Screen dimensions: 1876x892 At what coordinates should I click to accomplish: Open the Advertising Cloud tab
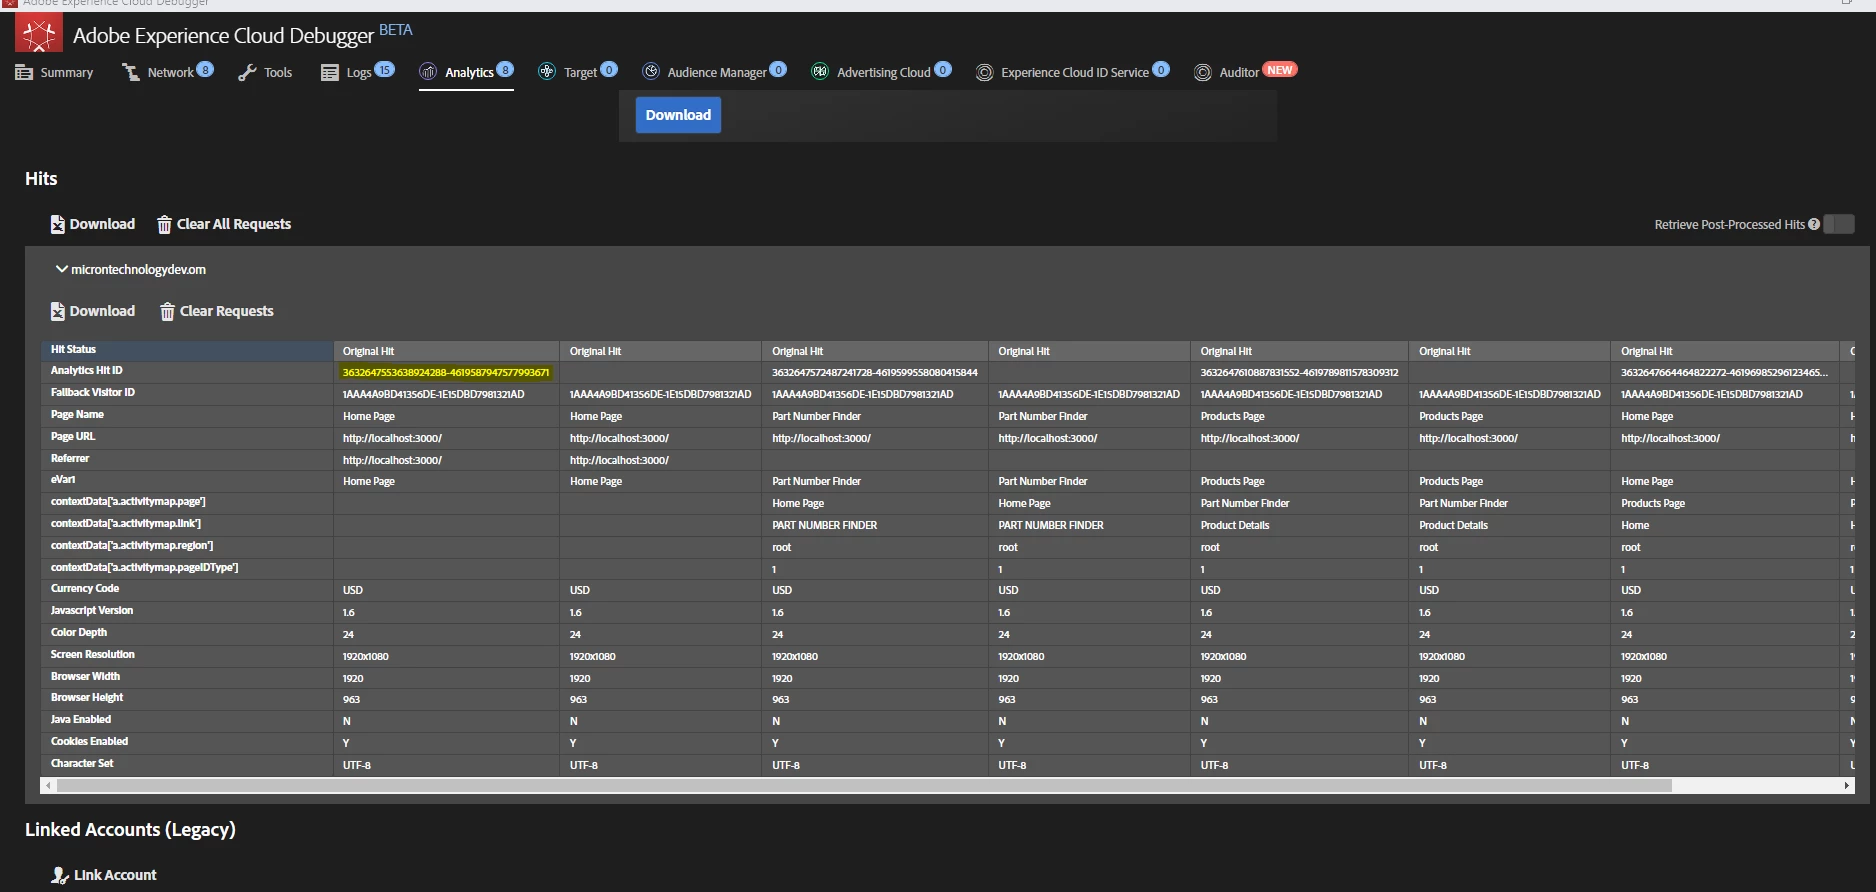click(881, 72)
